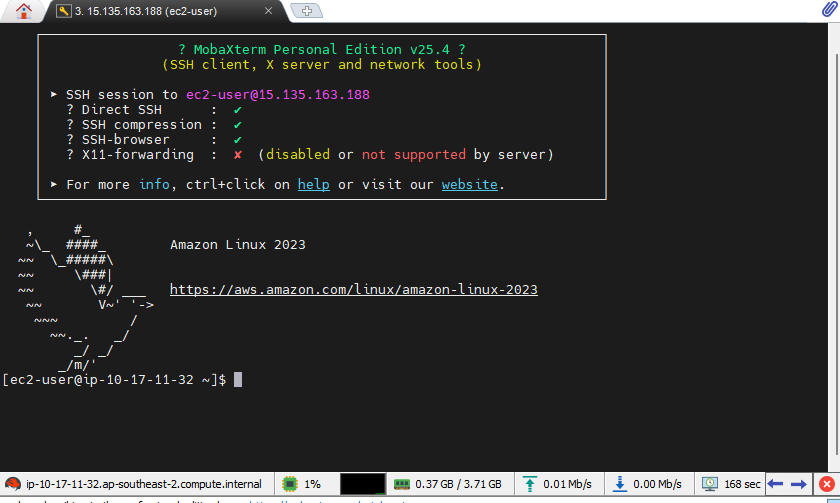
Task: Click the red X next to X11-forwarding
Action: (x=237, y=155)
